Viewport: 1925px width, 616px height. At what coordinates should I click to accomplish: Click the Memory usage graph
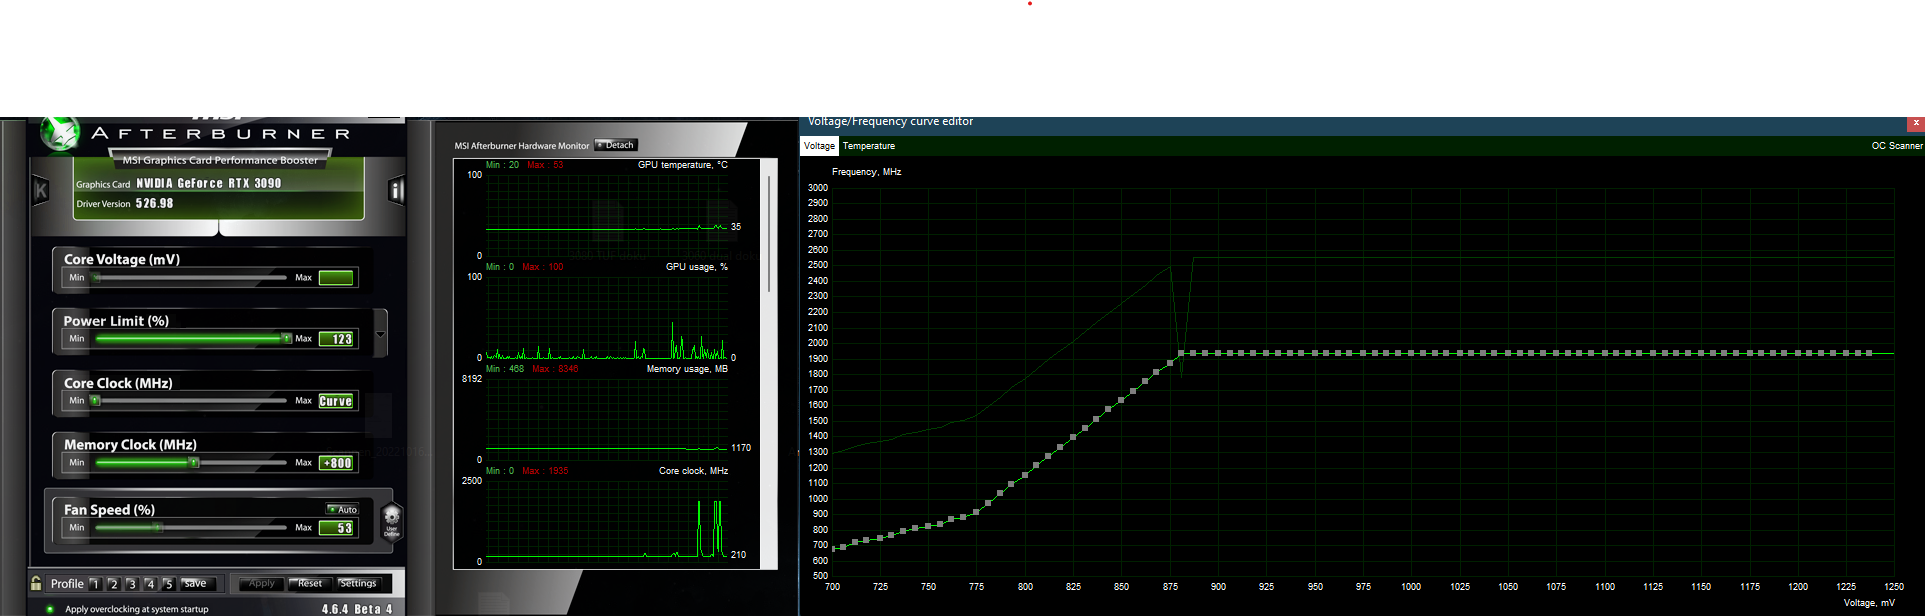[606, 420]
